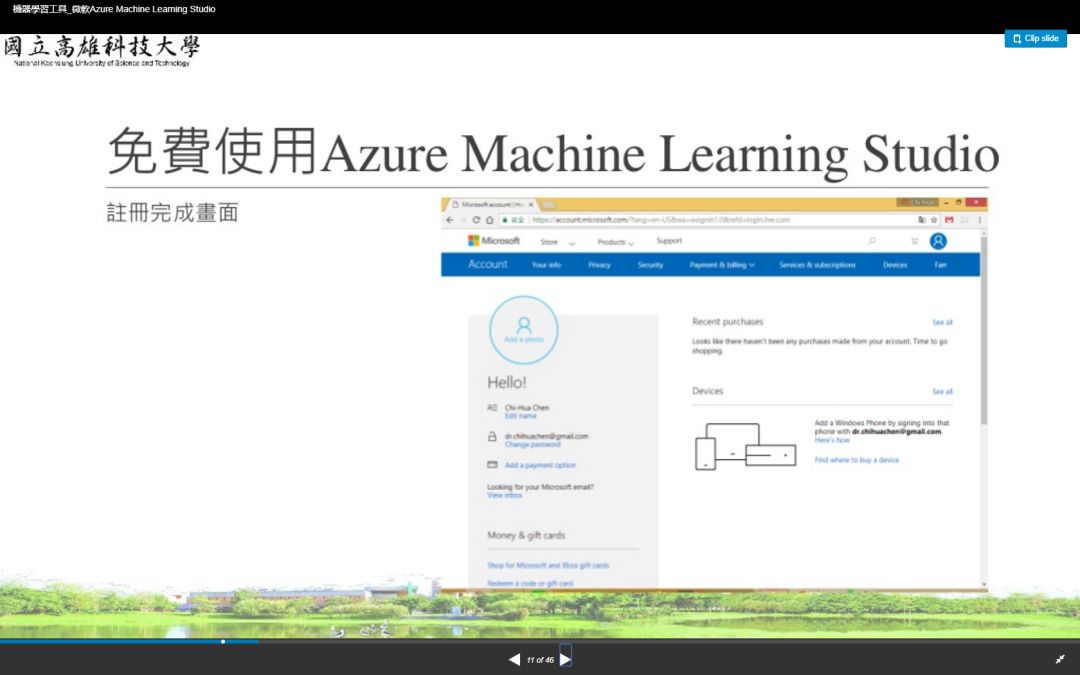Click the Redeem a code or gift card link
The height and width of the screenshot is (675, 1080).
pos(530,583)
